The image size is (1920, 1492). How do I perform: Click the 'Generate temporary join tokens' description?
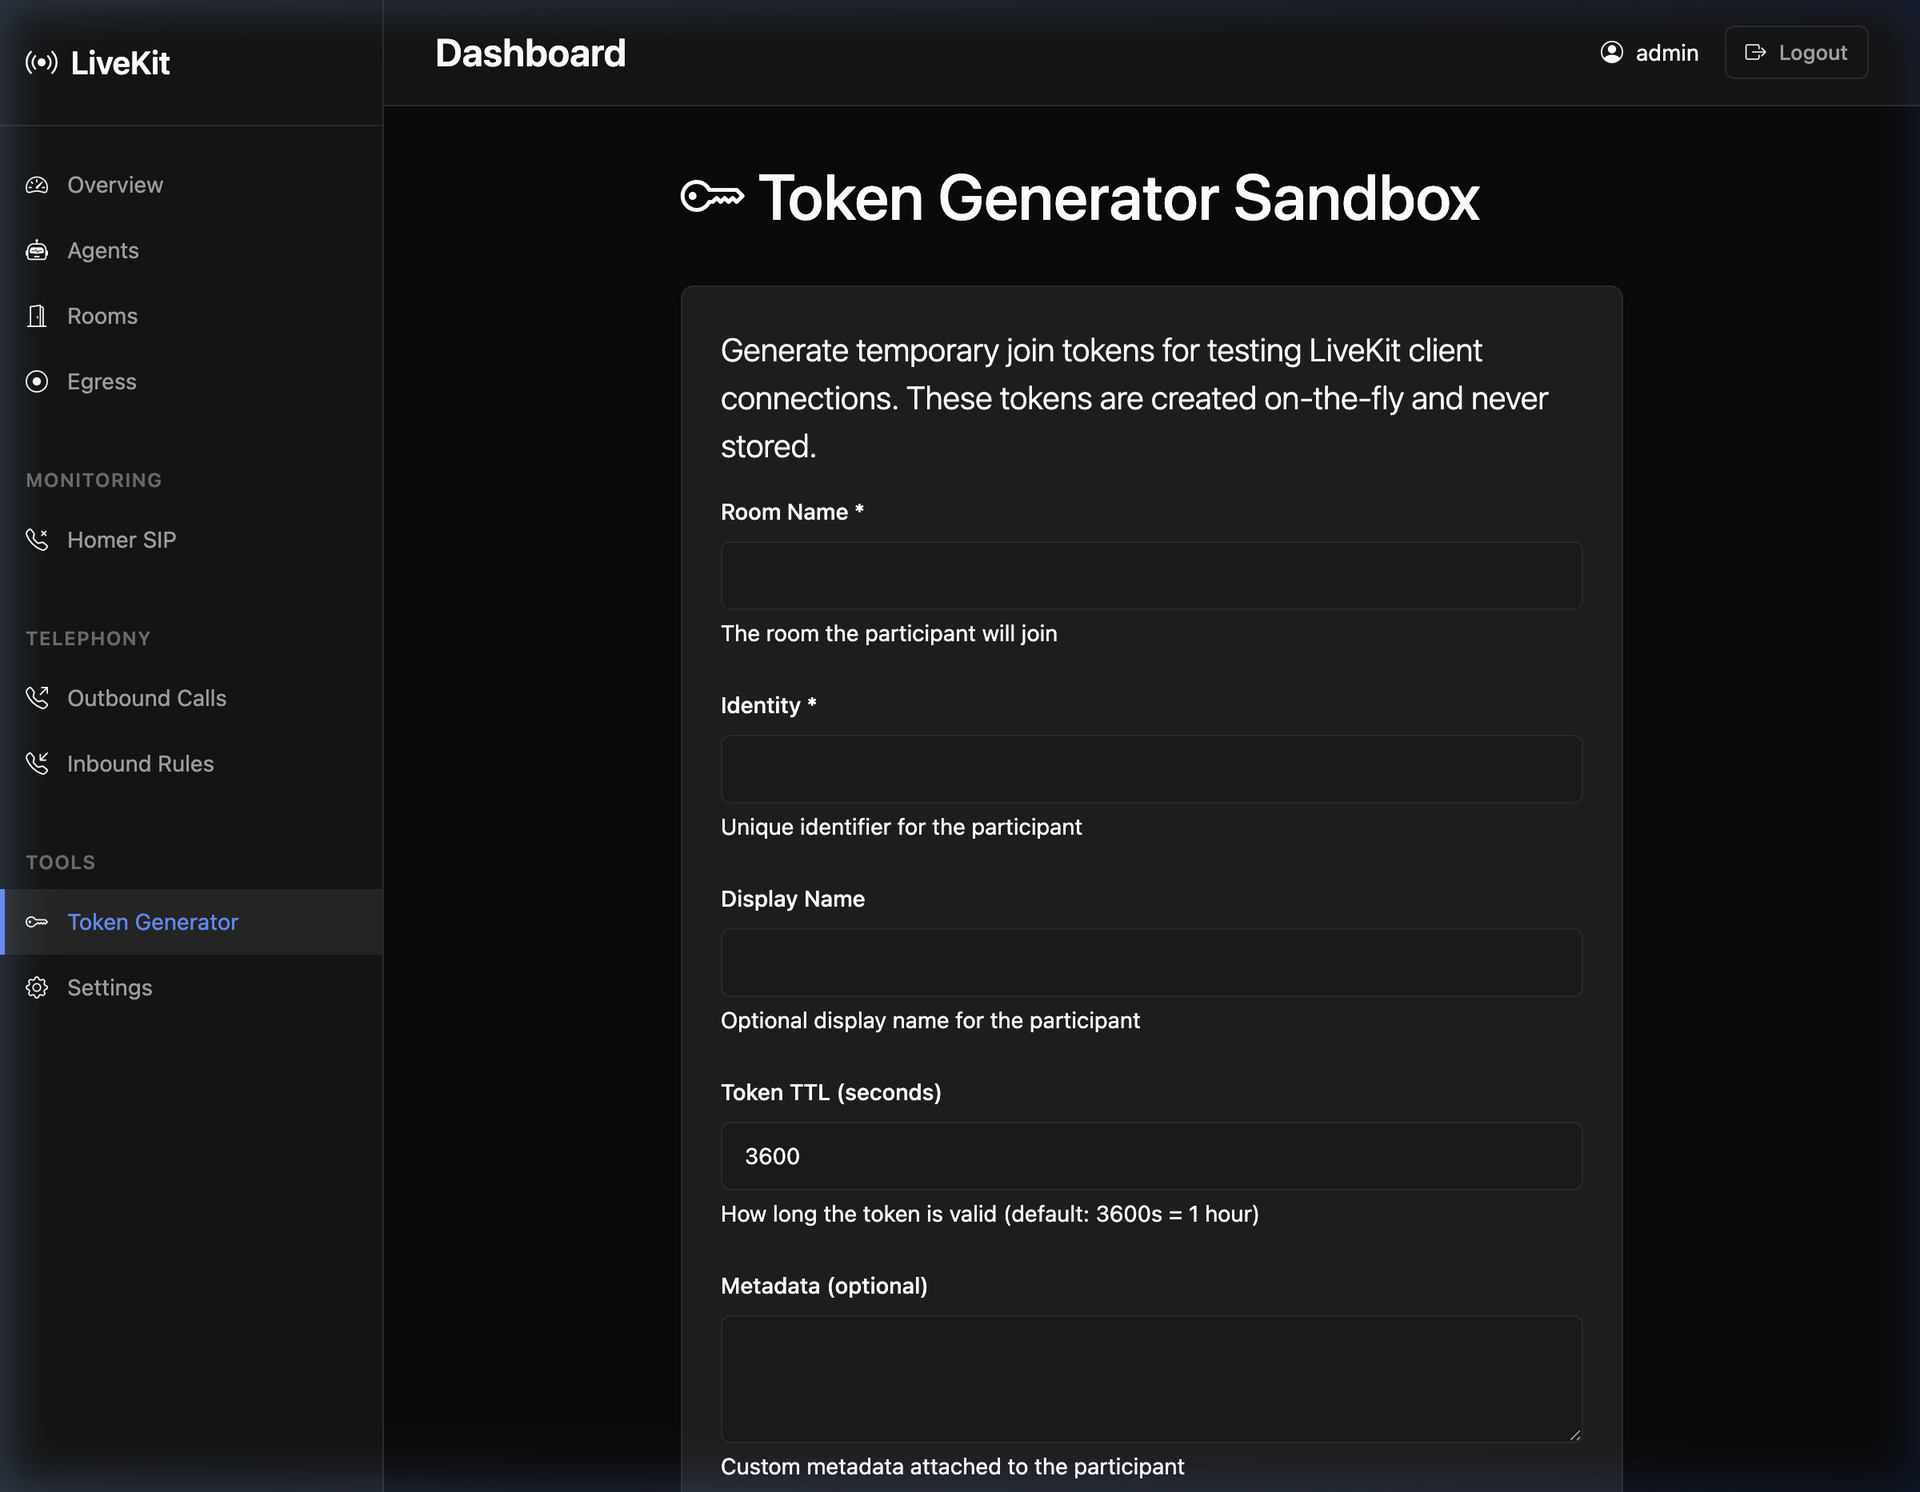1134,398
